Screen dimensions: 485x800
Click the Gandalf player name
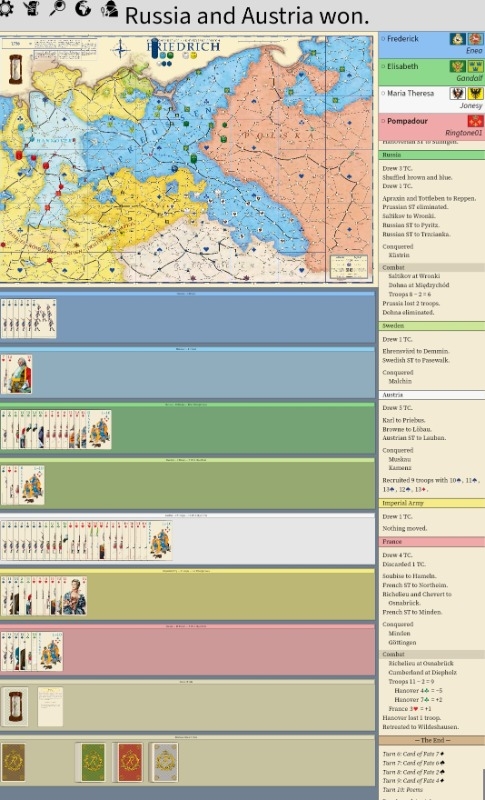tap(469, 78)
